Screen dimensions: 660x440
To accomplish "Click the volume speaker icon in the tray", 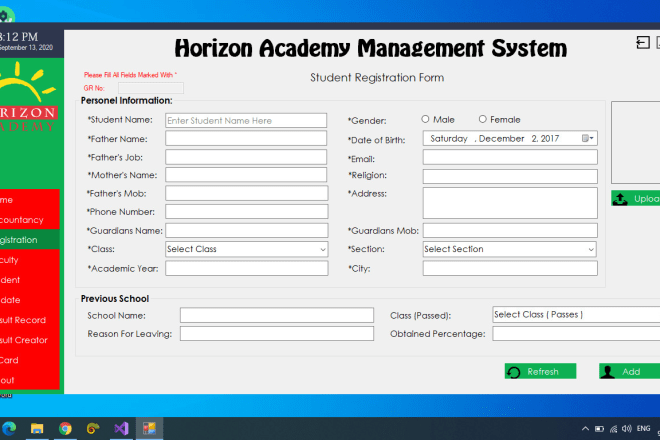I will (x=627, y=429).
